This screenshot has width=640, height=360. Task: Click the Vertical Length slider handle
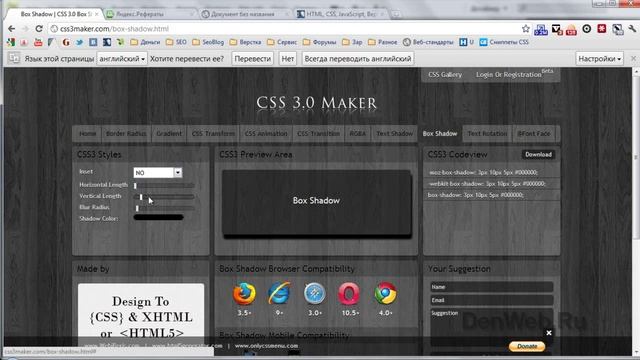(141, 197)
